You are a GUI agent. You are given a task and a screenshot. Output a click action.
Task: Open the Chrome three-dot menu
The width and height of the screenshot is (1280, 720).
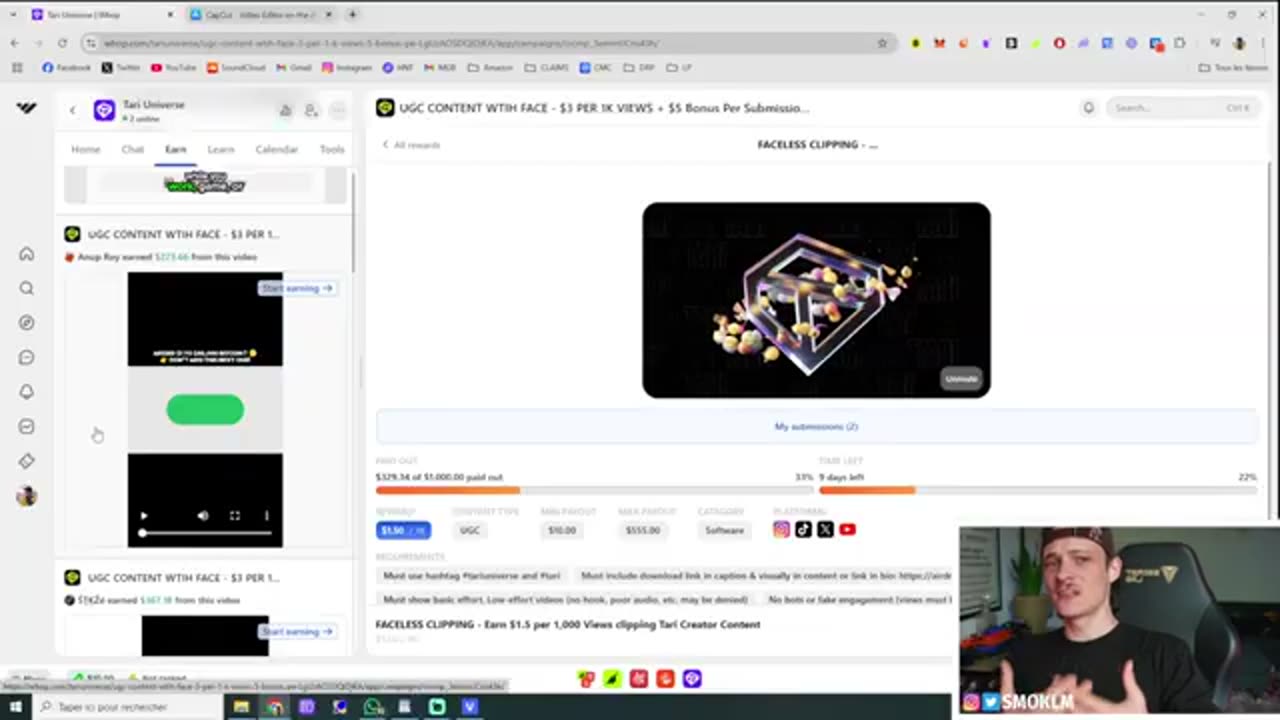[x=1262, y=43]
